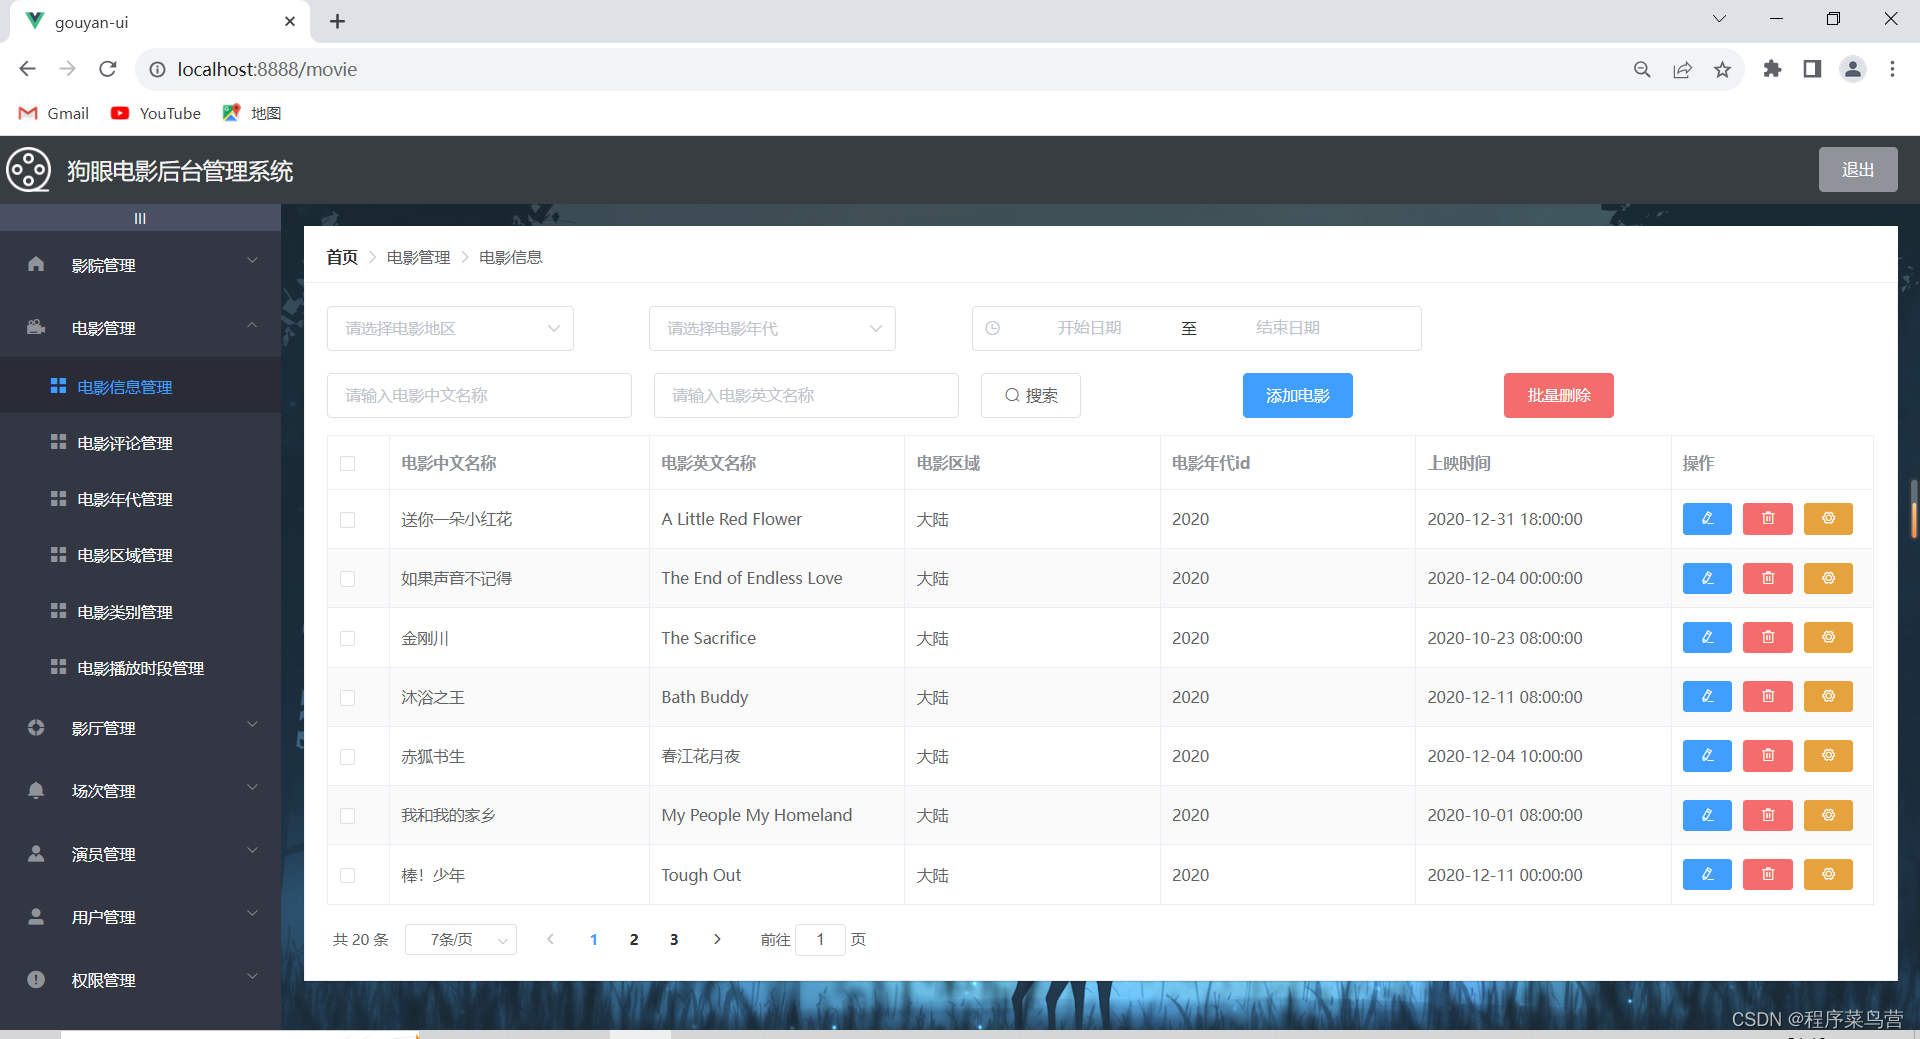Open settings for My People My Homeland

1828,815
